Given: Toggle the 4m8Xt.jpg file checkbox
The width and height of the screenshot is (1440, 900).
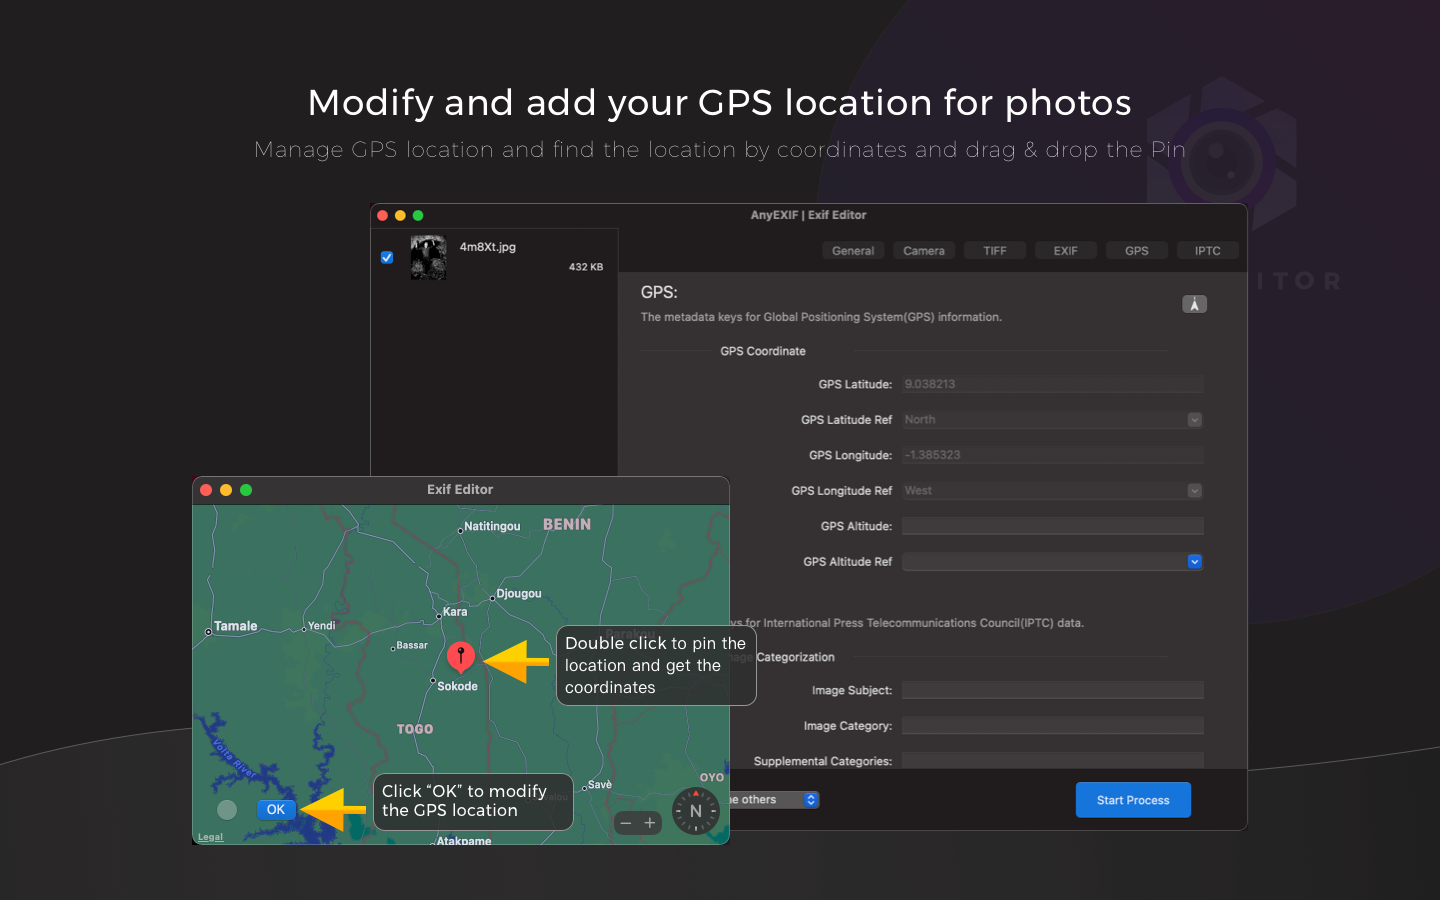Looking at the screenshot, I should [x=387, y=257].
